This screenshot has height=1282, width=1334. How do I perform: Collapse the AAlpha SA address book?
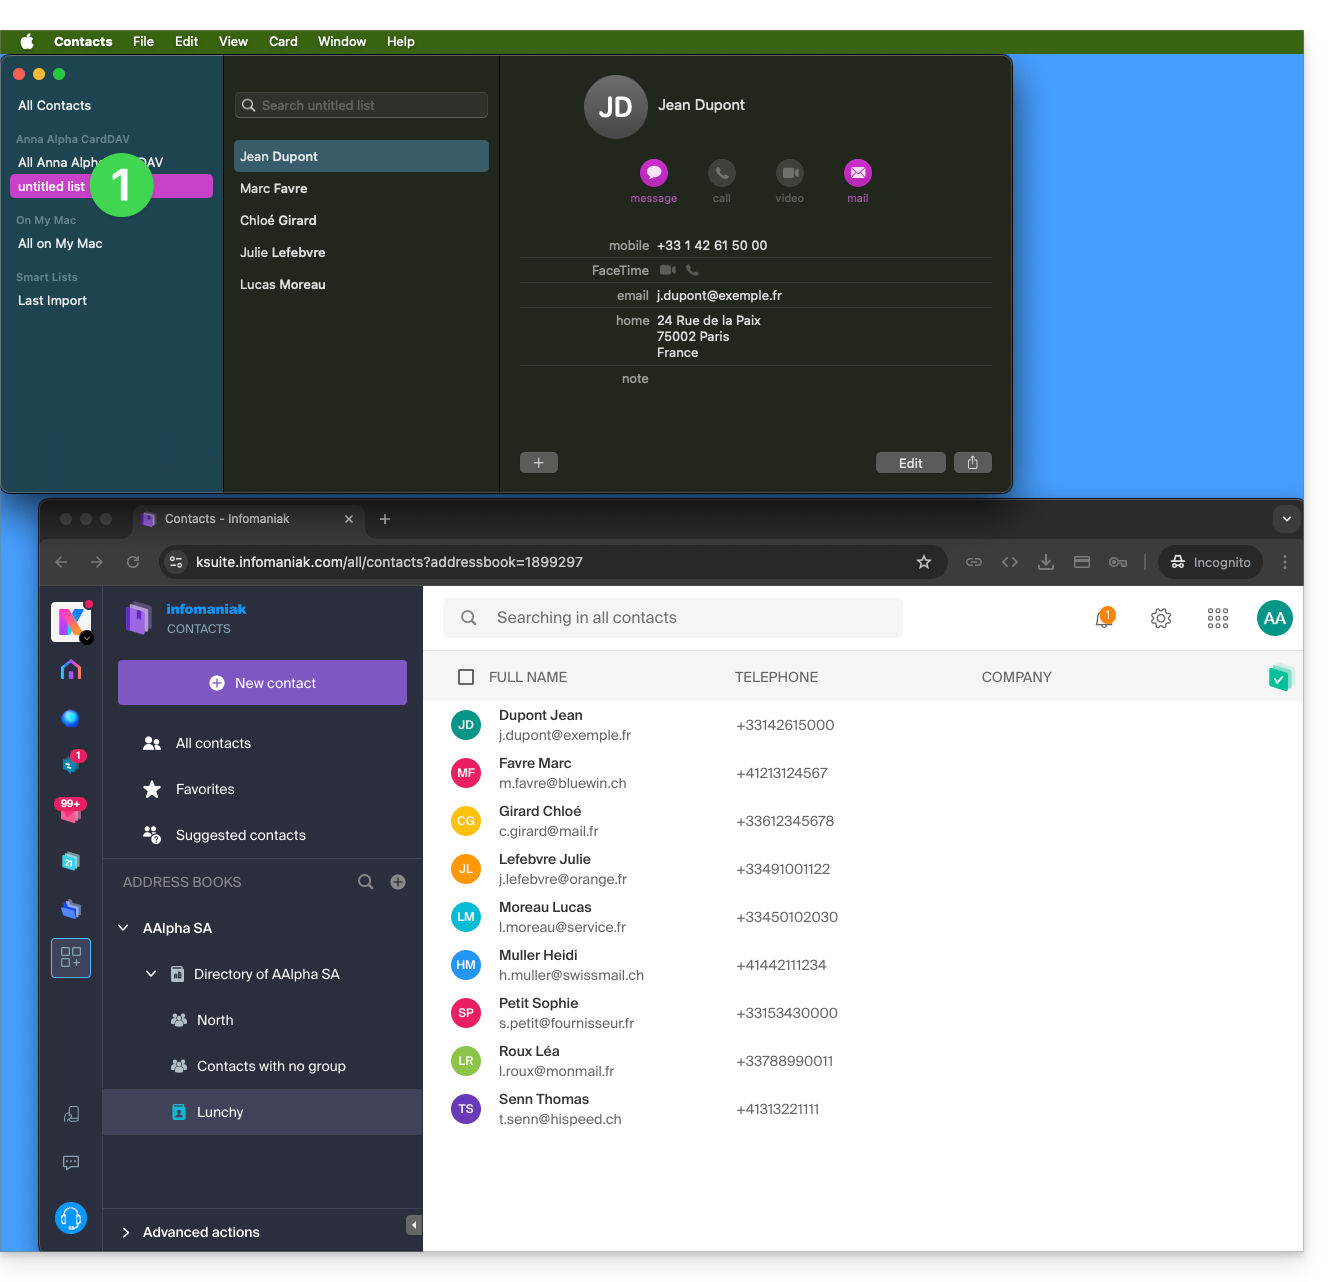pos(124,928)
